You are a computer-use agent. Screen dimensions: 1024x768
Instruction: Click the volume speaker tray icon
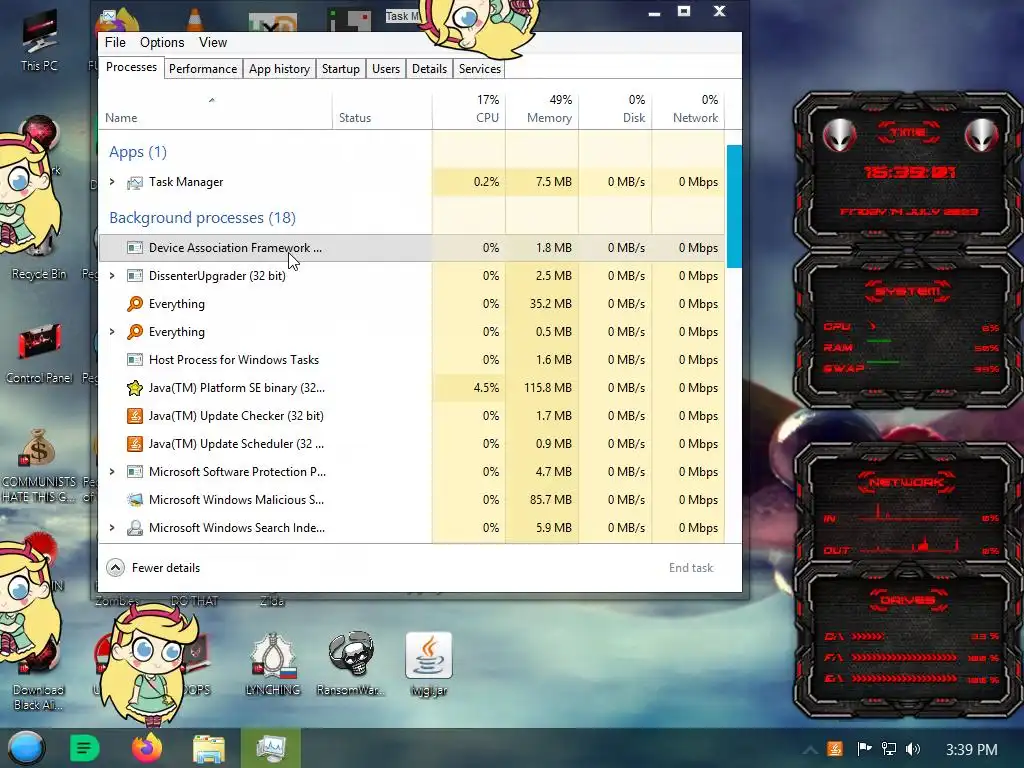point(913,749)
